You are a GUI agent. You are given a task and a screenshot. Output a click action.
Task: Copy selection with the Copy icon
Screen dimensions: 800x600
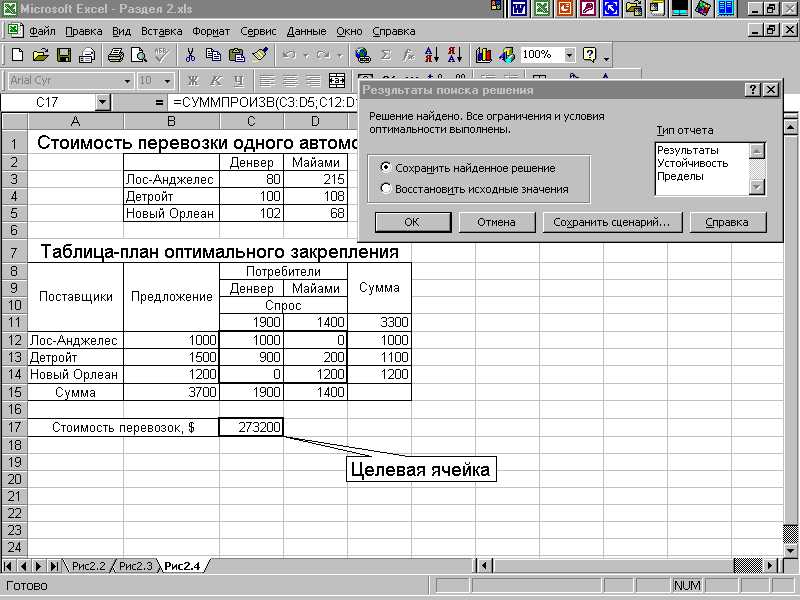point(213,55)
